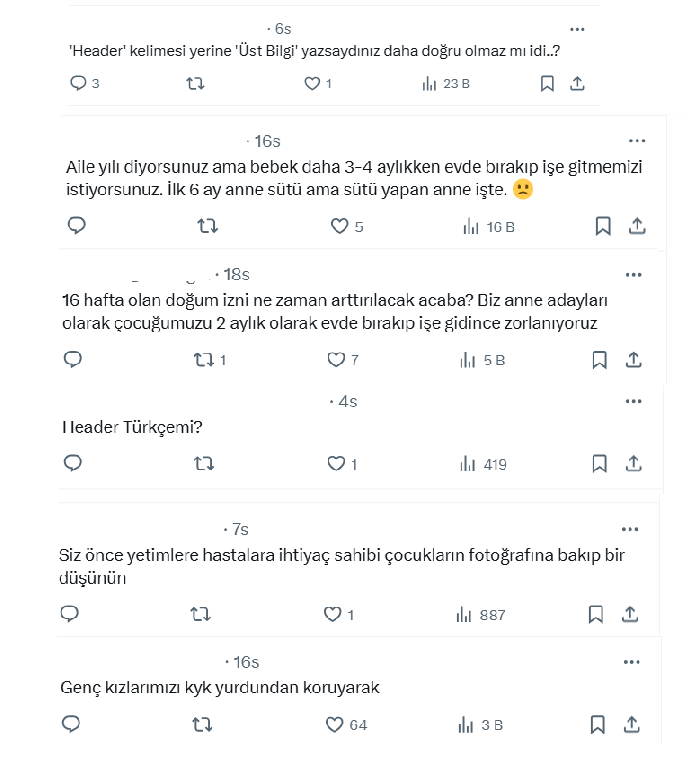Open more menu on 'Genç kızlarımızı' reply
Screen dimensions: 690x777
pos(631,662)
